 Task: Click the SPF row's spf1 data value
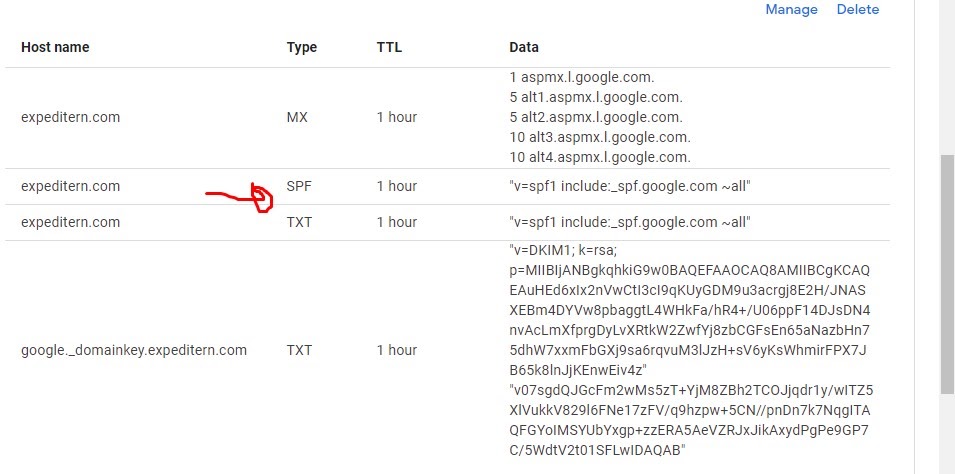point(630,186)
